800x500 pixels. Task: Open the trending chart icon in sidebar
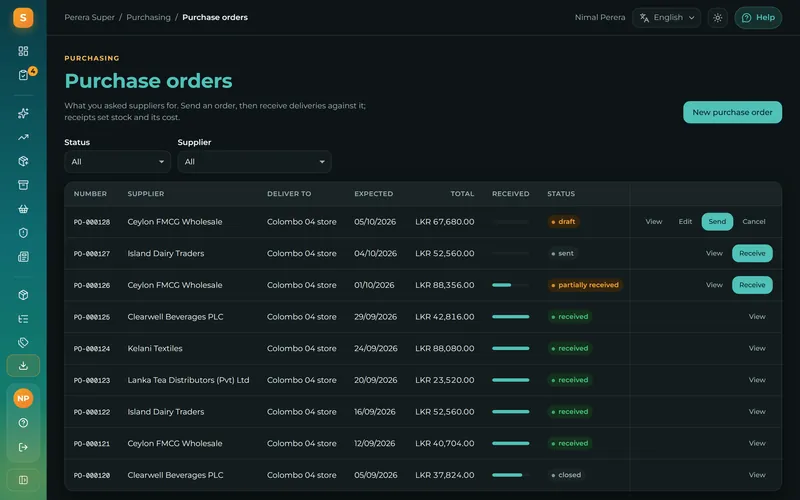tap(23, 137)
